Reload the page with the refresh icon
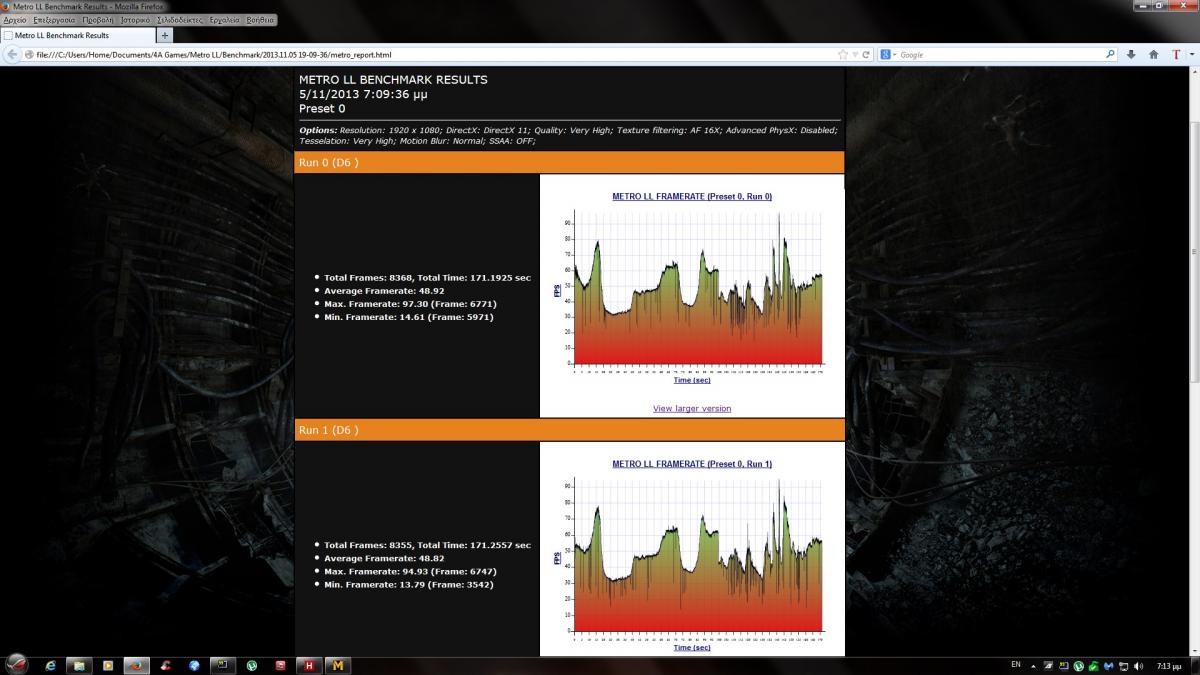Screen dimensions: 1200x675 click(866, 54)
